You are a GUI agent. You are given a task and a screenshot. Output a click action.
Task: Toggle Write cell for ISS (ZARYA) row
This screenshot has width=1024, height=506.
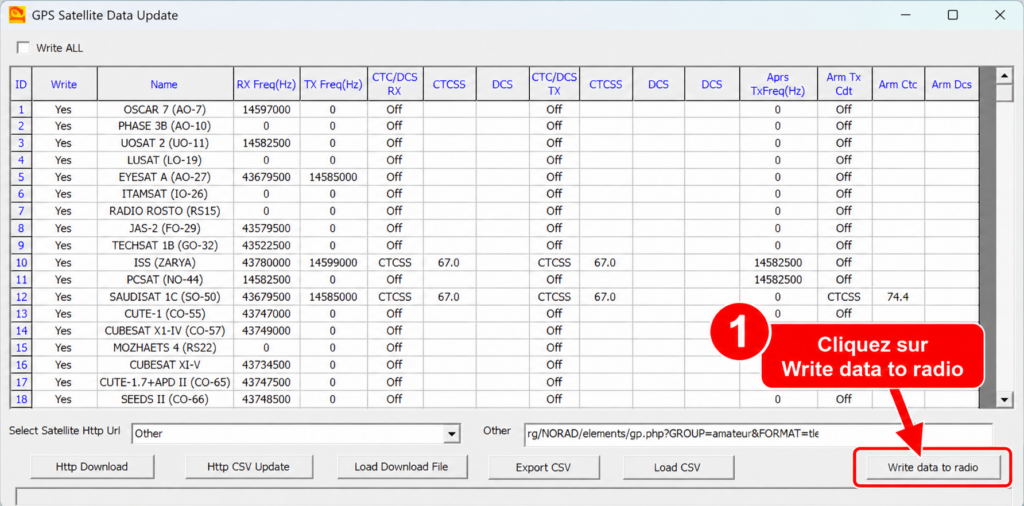(63, 262)
